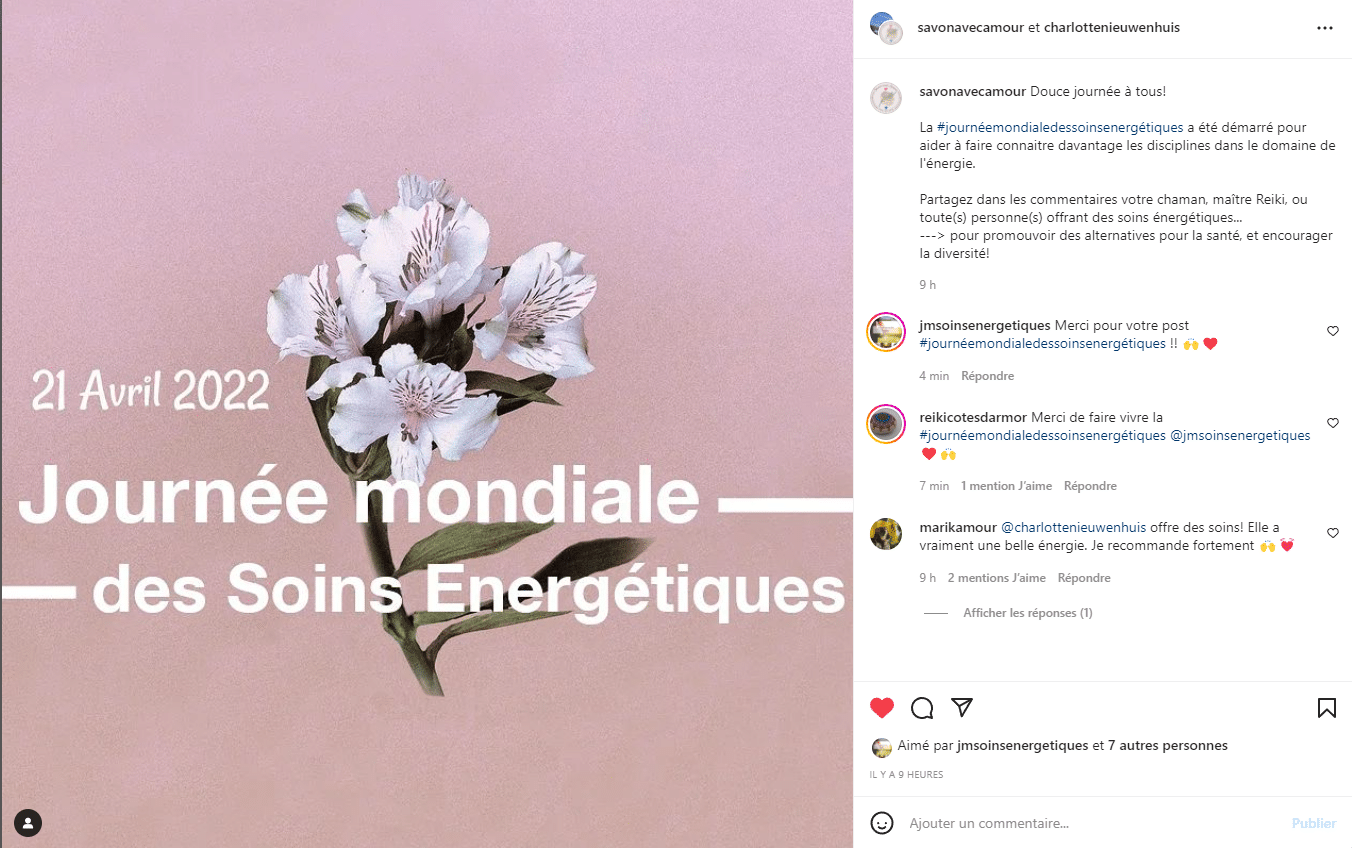Image resolution: width=1352 pixels, height=848 pixels.
Task: Like marikamour comment heart
Action: (x=1333, y=533)
